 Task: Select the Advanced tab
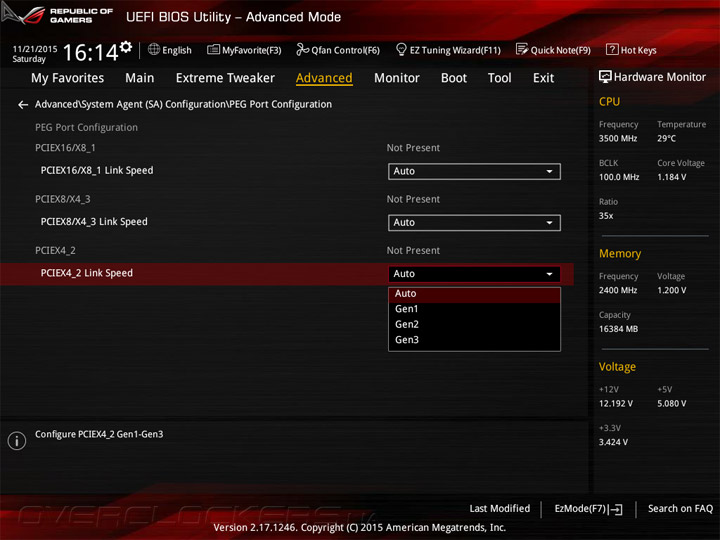pos(324,78)
